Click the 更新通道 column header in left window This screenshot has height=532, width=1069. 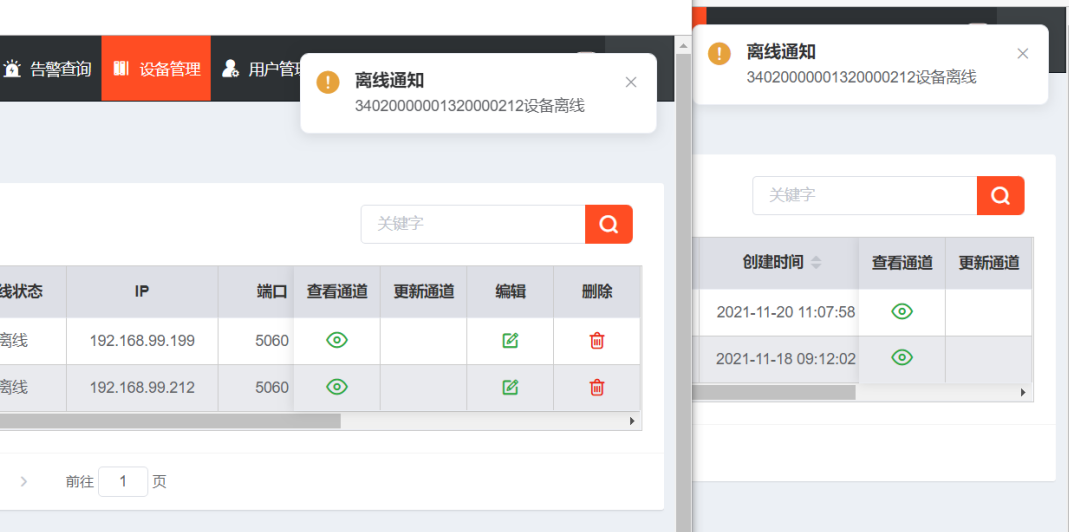[423, 292]
